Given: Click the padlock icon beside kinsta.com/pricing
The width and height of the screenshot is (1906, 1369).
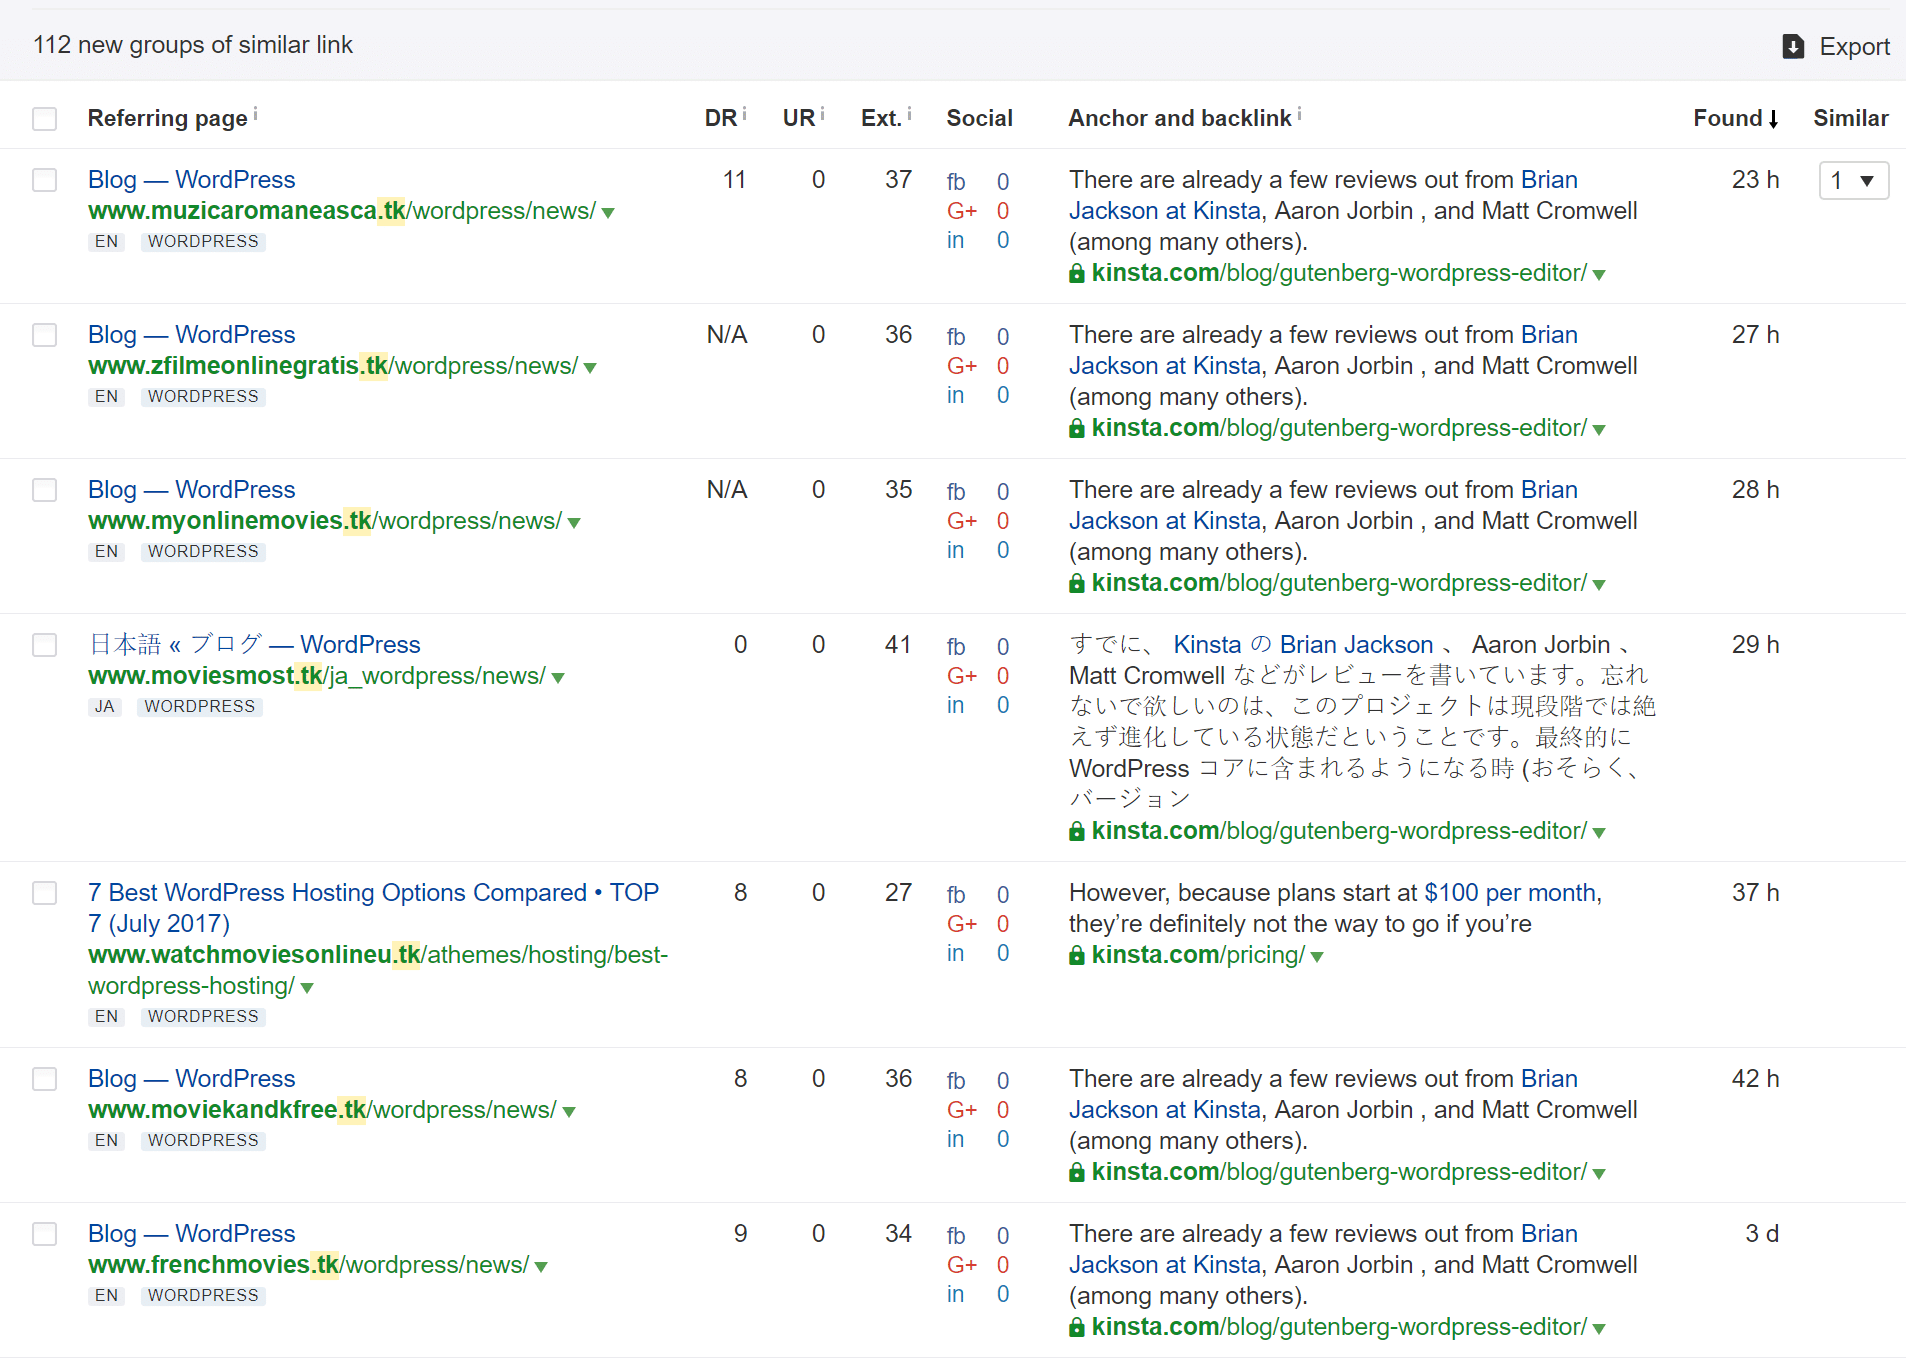Looking at the screenshot, I should tap(1077, 955).
